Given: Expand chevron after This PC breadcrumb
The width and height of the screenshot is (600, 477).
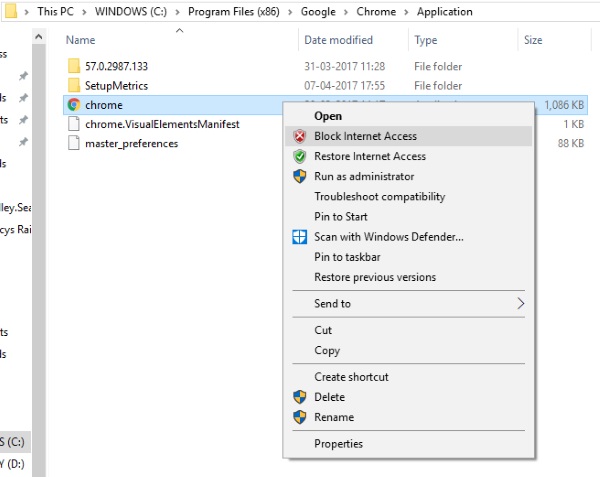Looking at the screenshot, I should [84, 12].
